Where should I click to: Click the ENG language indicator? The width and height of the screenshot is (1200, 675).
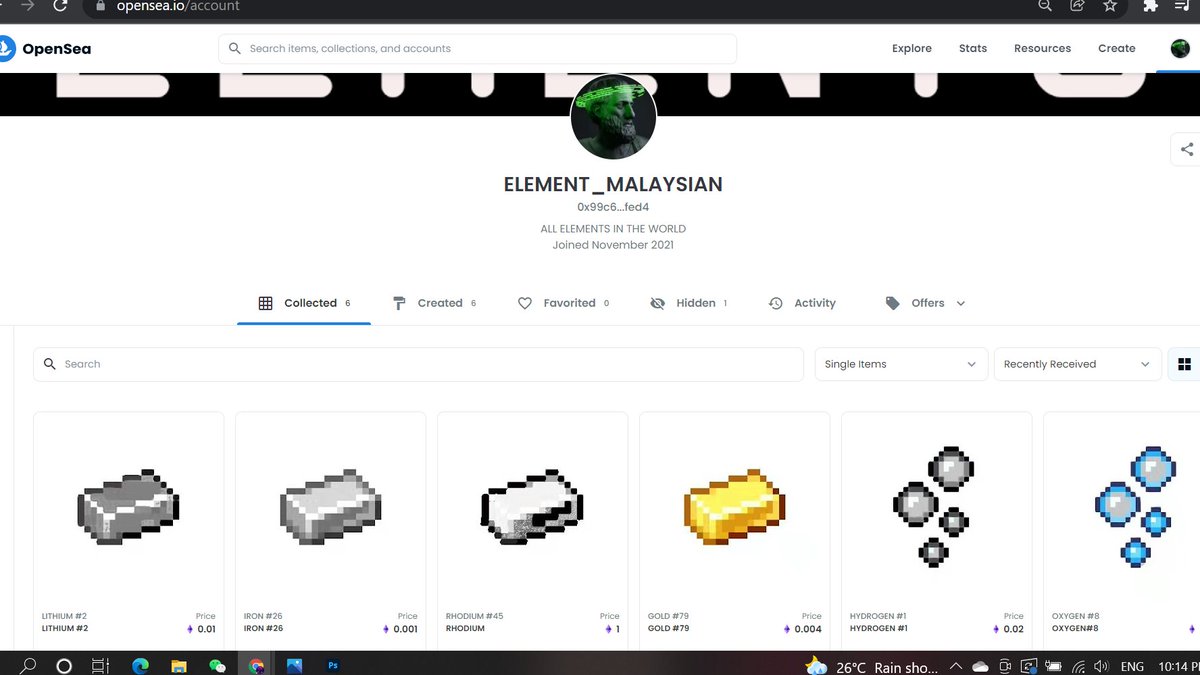(1132, 666)
